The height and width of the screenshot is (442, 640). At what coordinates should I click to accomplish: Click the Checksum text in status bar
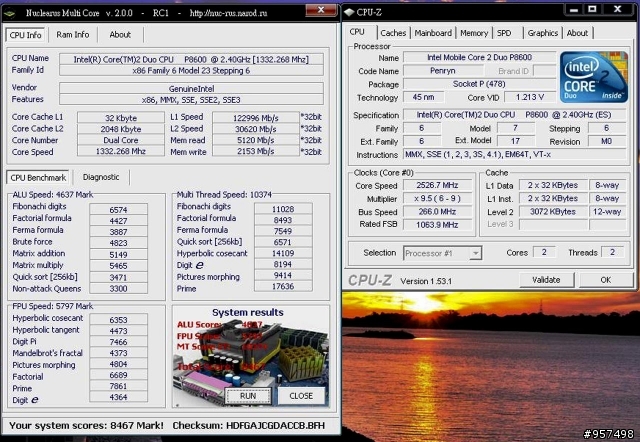point(249,425)
